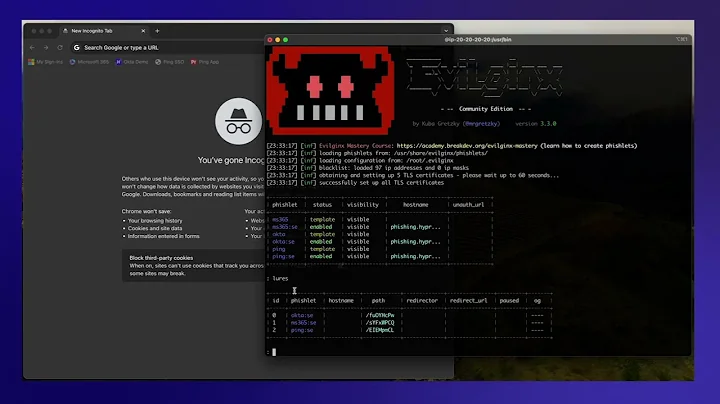Maximize the terminal with green button
Viewport: 720px width, 404px height.
(x=286, y=40)
